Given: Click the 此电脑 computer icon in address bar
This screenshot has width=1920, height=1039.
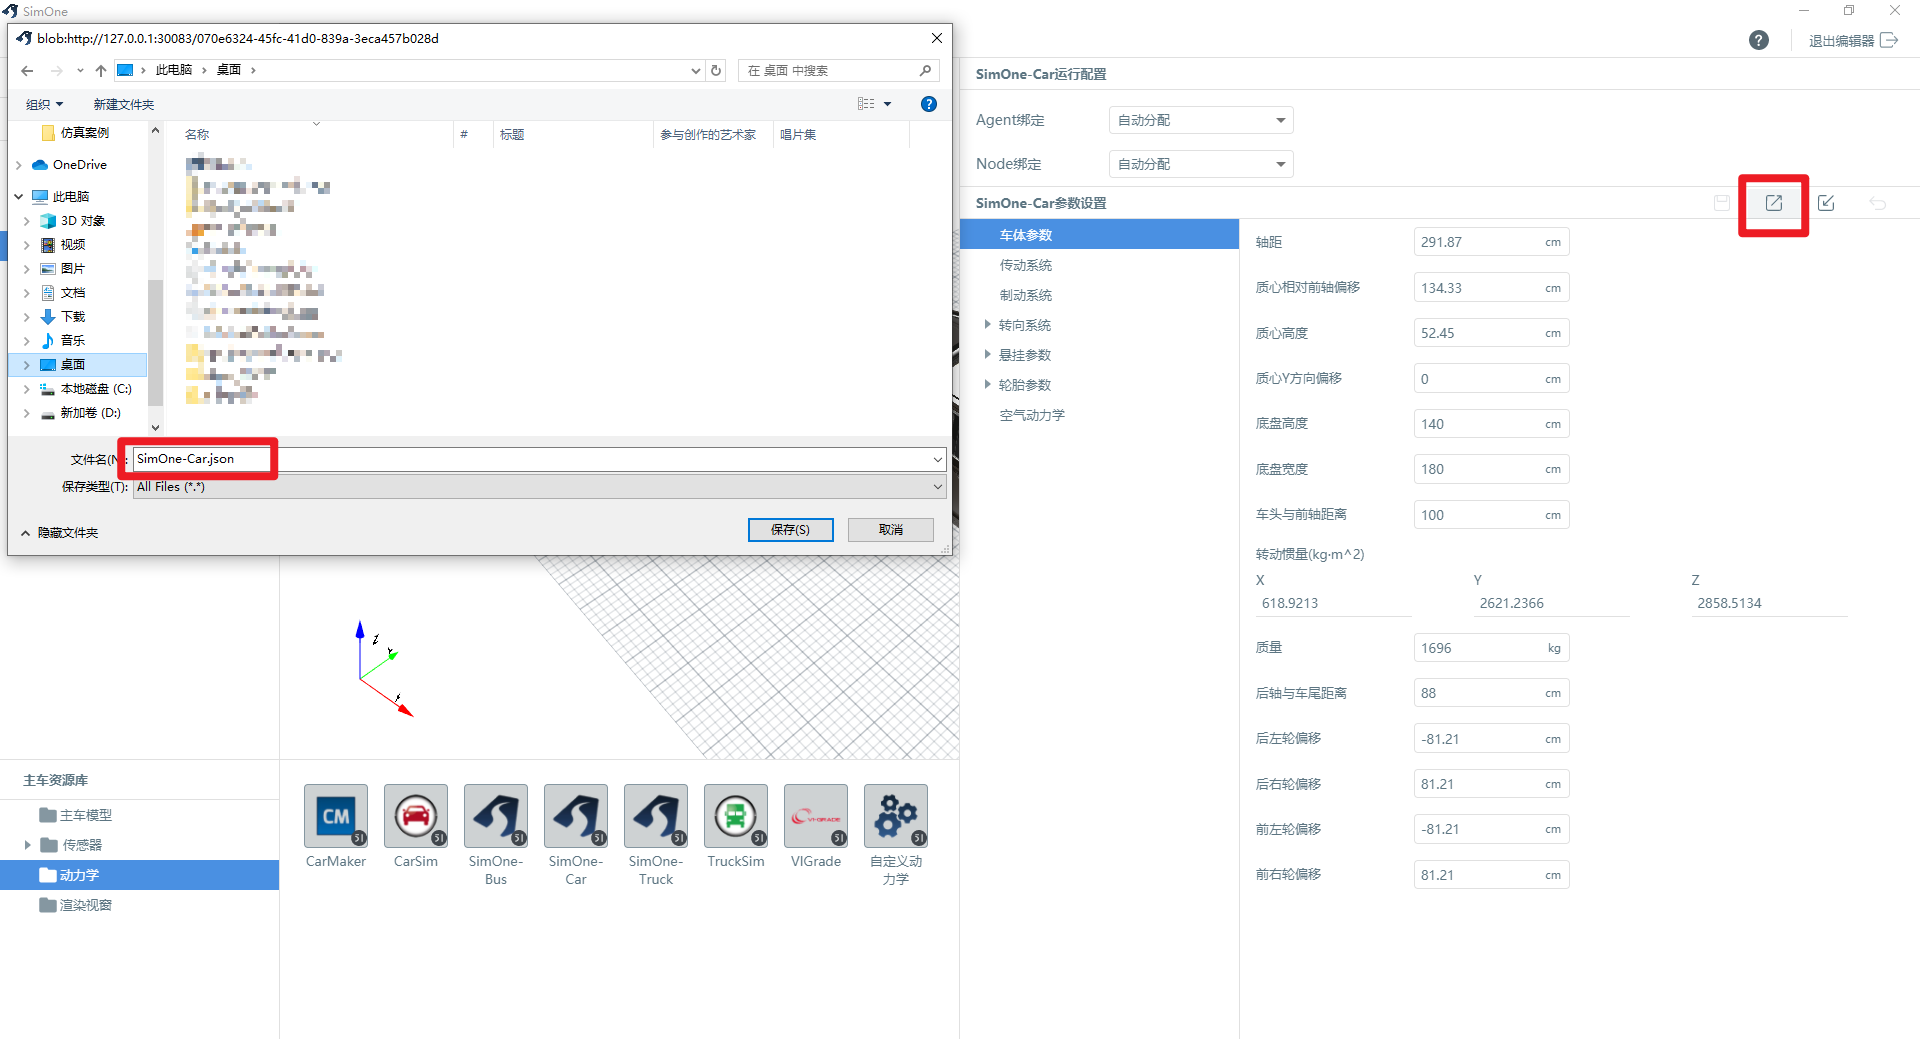Looking at the screenshot, I should coord(125,70).
